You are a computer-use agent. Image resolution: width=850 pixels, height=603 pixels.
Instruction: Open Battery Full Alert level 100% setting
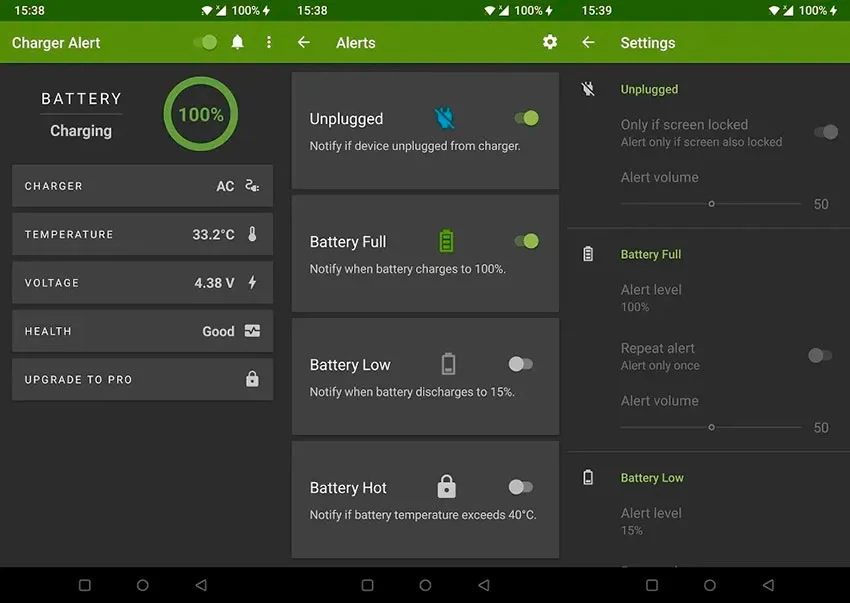(651, 298)
